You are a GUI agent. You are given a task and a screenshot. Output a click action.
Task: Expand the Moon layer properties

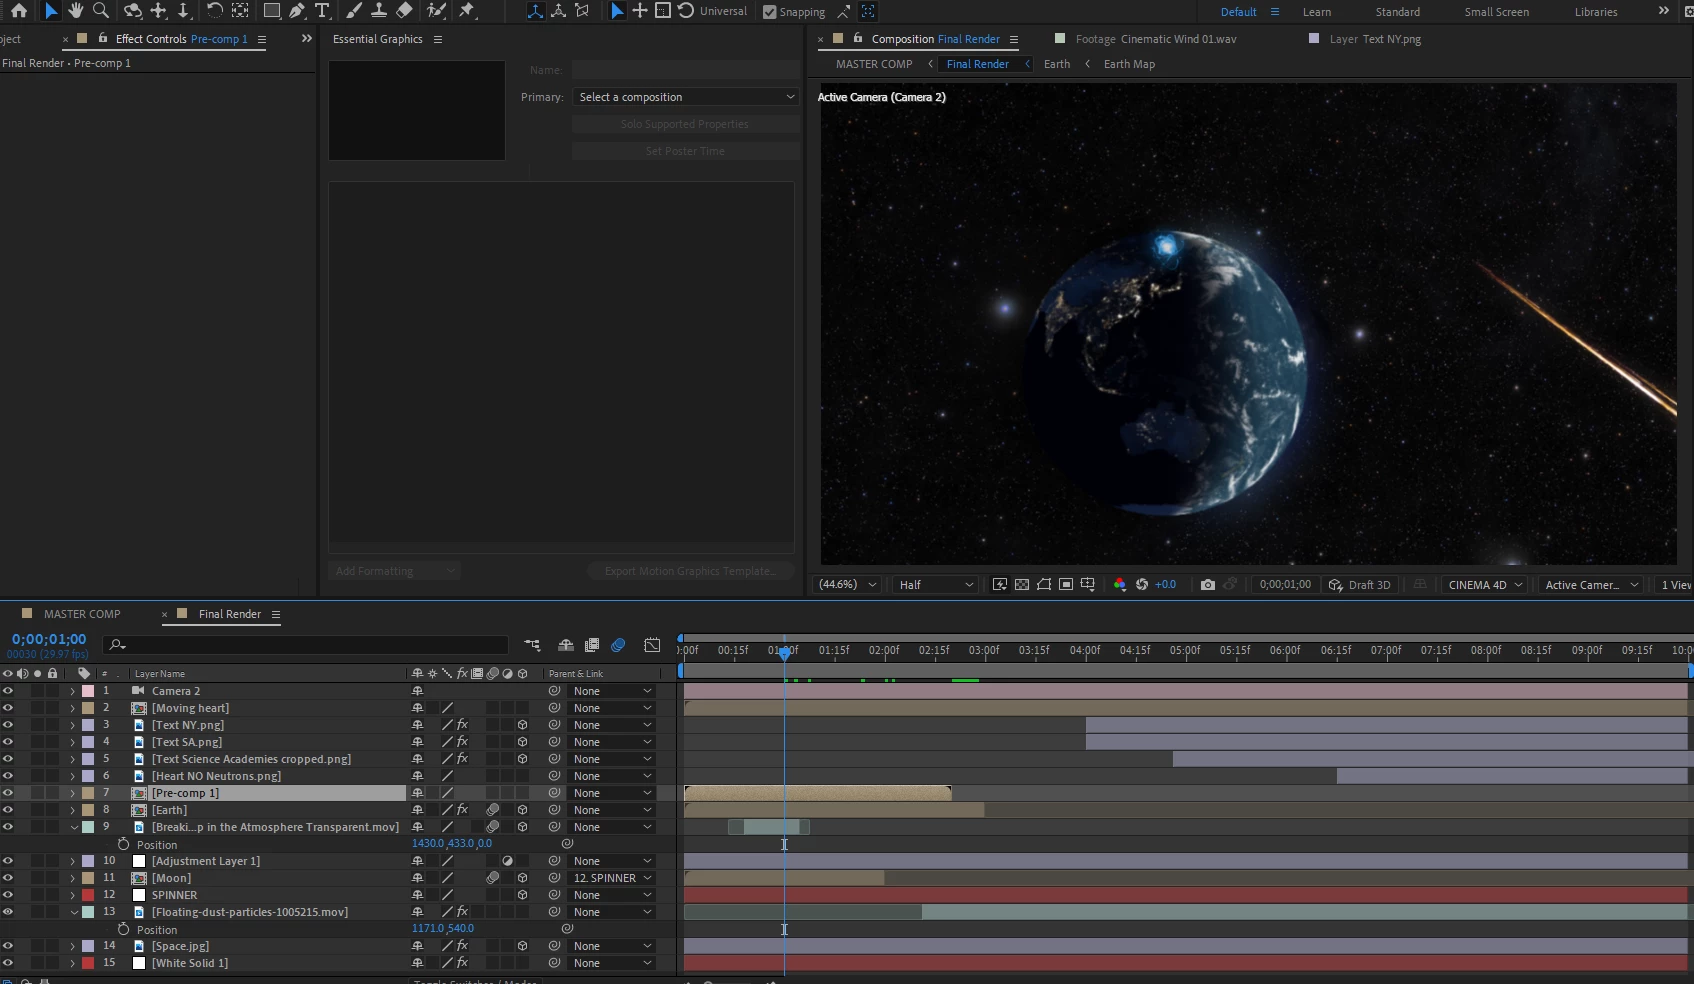(72, 878)
